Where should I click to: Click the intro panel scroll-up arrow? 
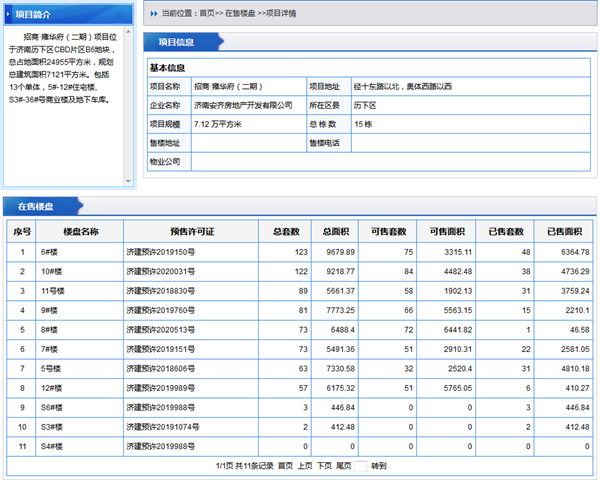pos(129,32)
